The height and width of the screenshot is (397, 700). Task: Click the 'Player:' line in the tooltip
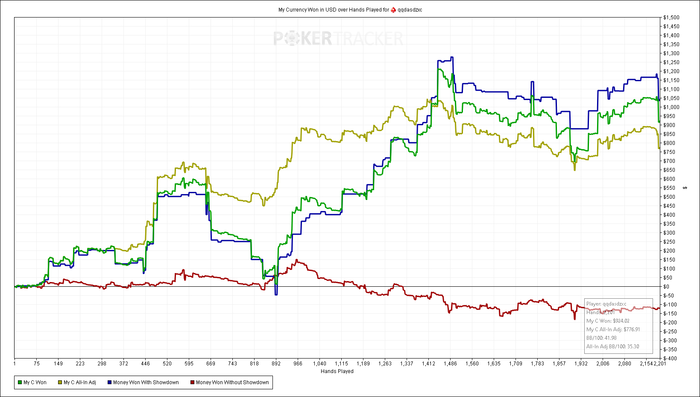606,304
